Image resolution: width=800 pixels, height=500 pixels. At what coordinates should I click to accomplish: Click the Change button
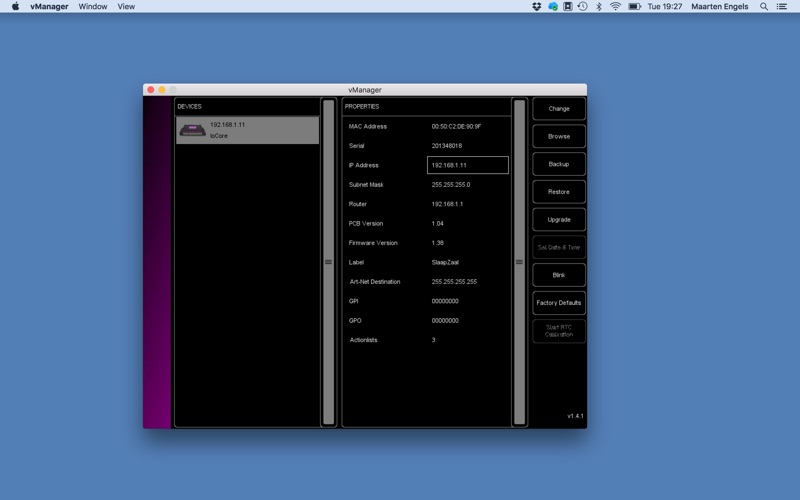pyautogui.click(x=559, y=109)
